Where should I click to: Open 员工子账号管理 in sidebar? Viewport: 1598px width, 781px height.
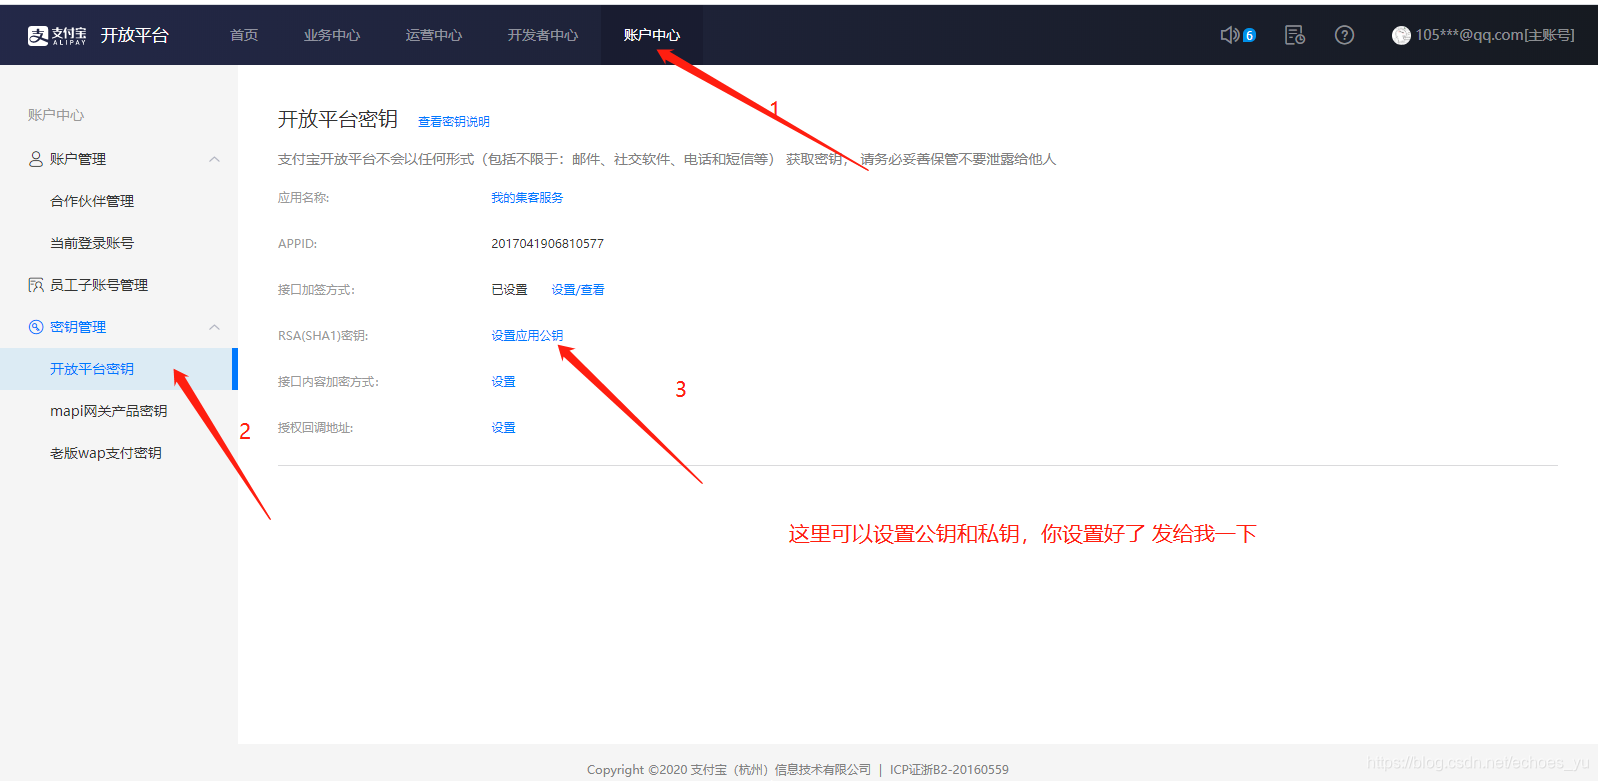tap(99, 285)
